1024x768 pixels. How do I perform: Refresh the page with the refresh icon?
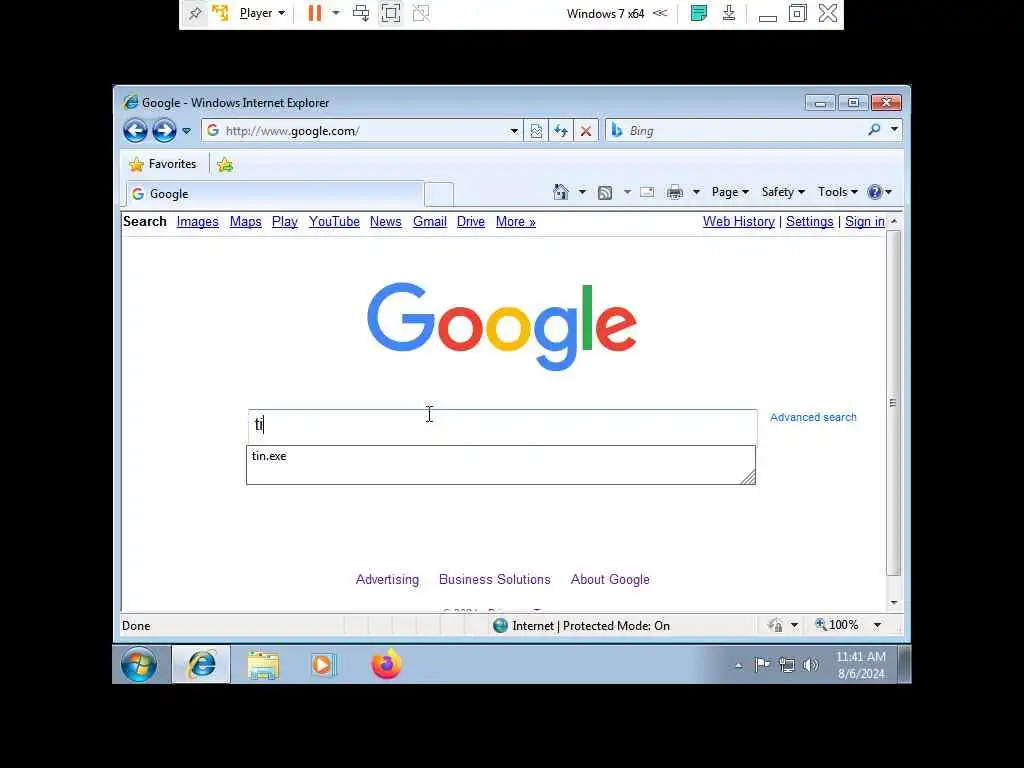pos(561,131)
